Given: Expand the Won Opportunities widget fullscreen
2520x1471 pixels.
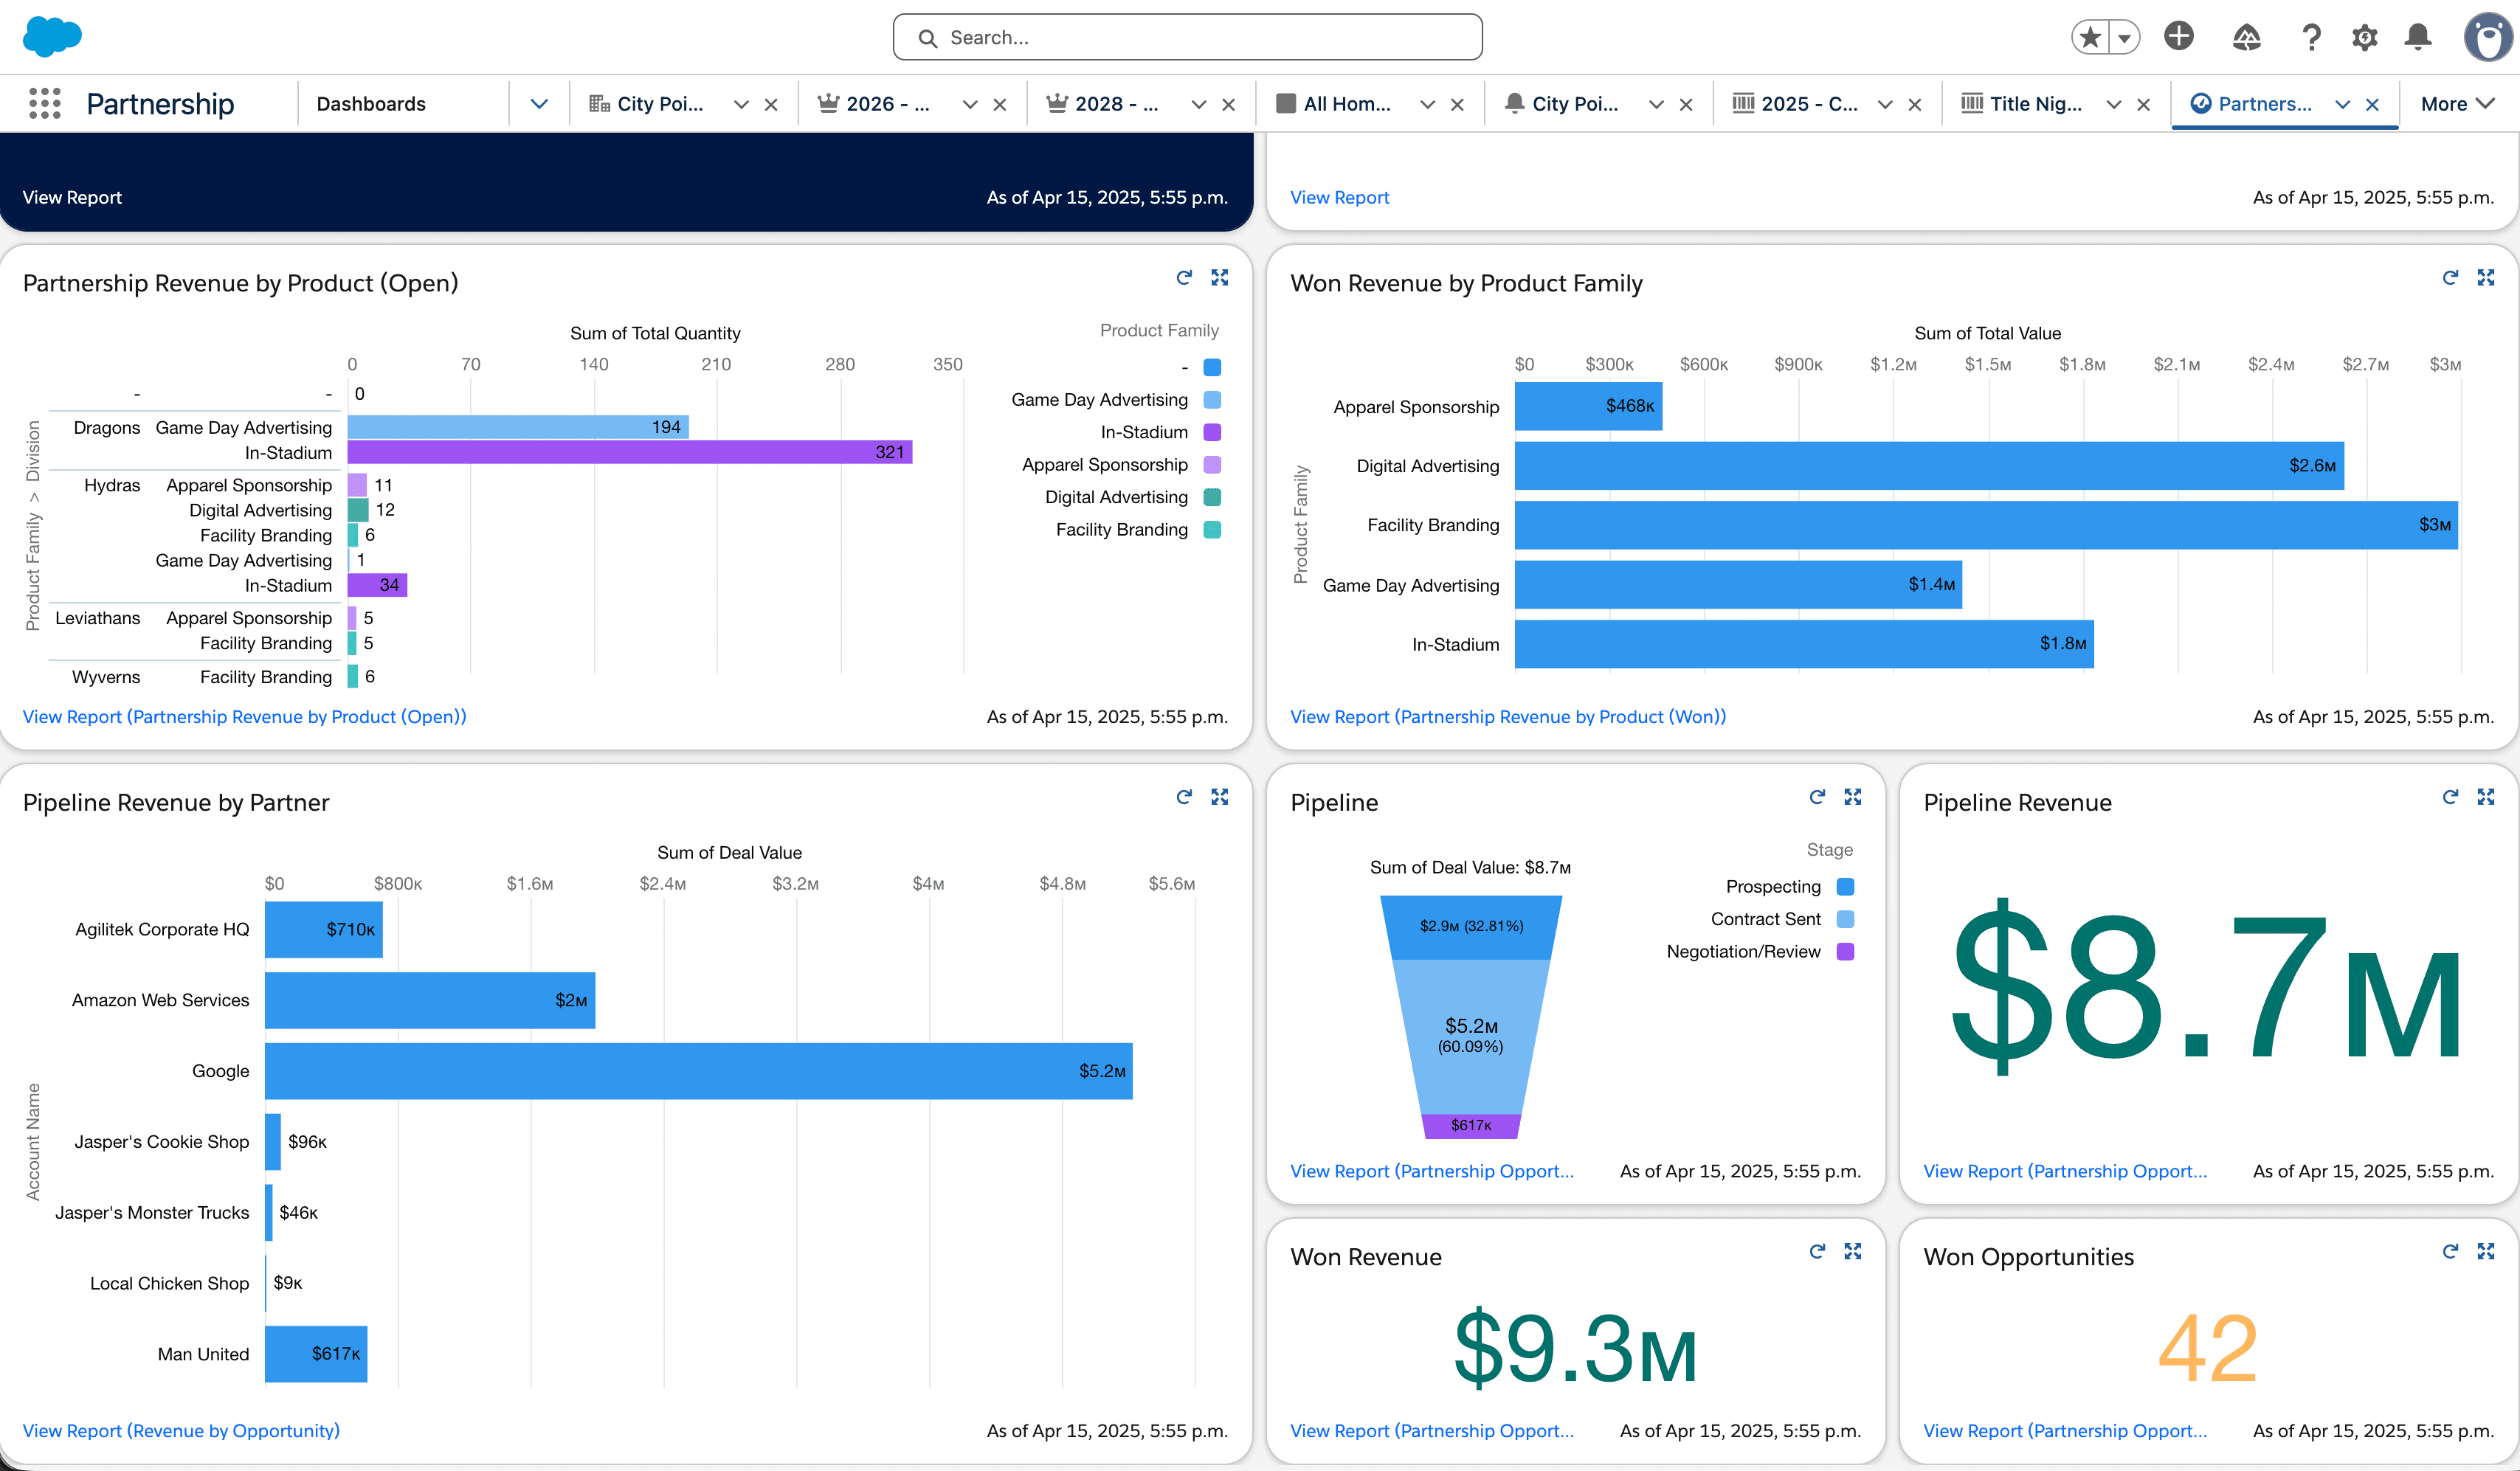Looking at the screenshot, I should tap(2485, 1251).
